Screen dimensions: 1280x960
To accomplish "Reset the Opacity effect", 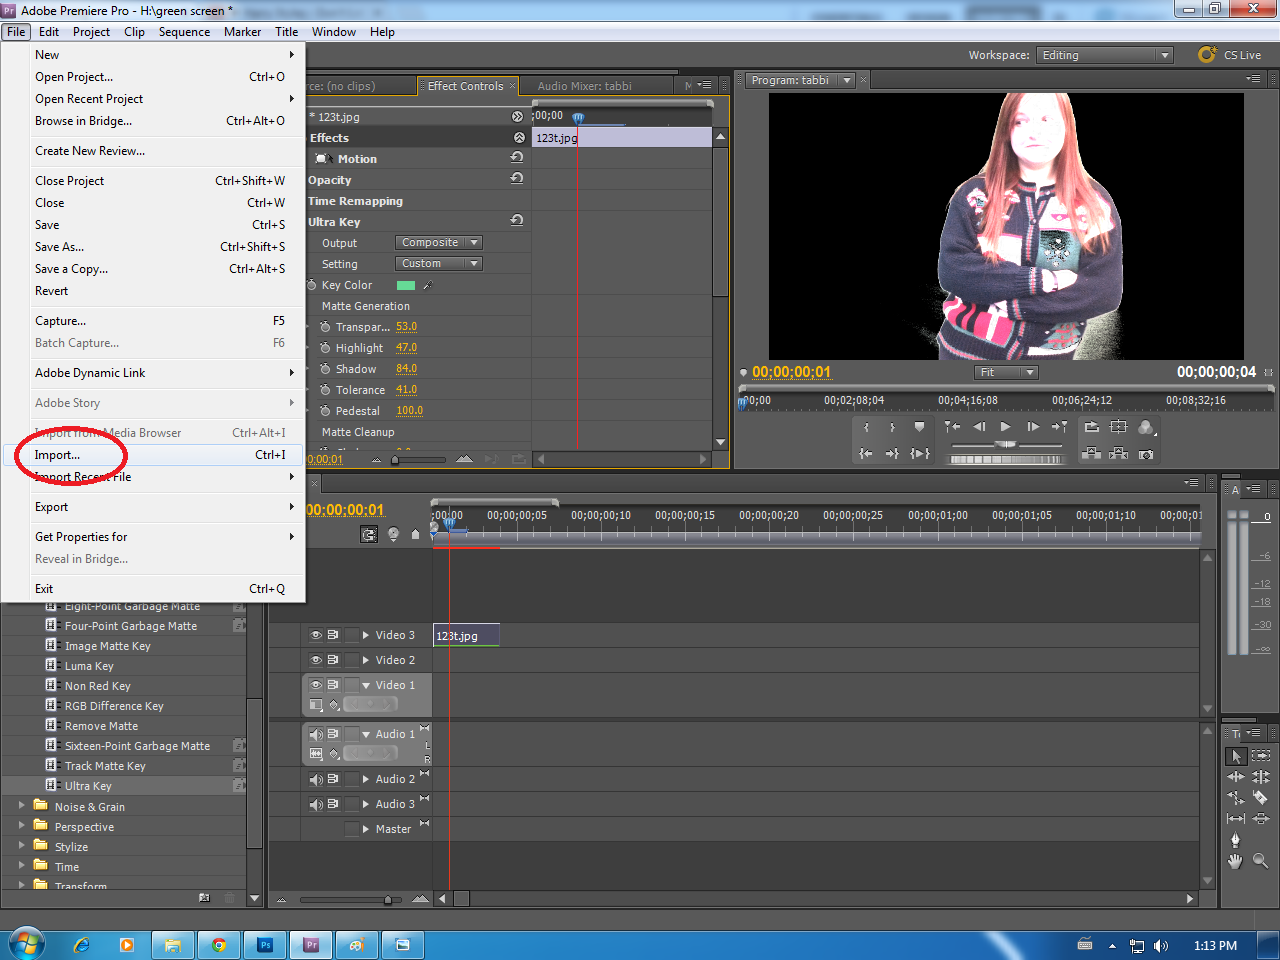I will (517, 179).
